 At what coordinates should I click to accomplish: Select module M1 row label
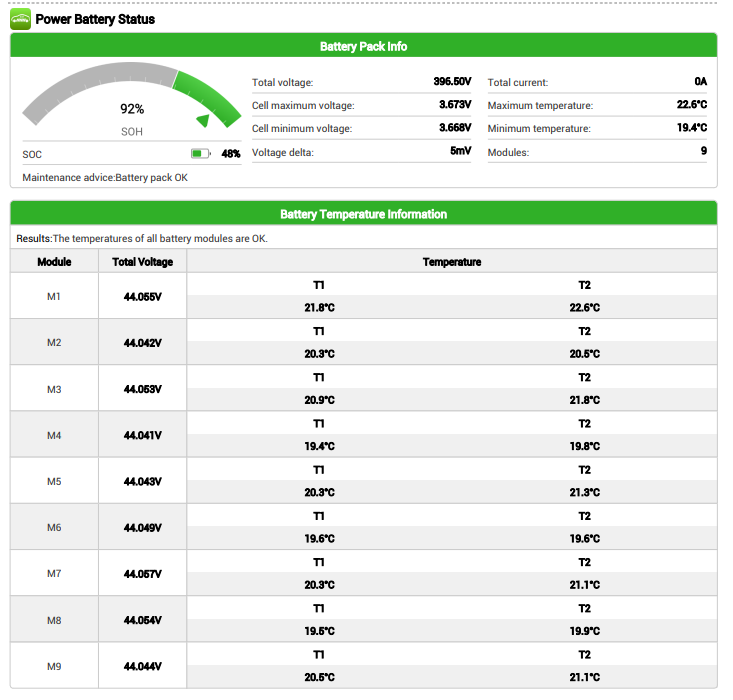tap(54, 296)
